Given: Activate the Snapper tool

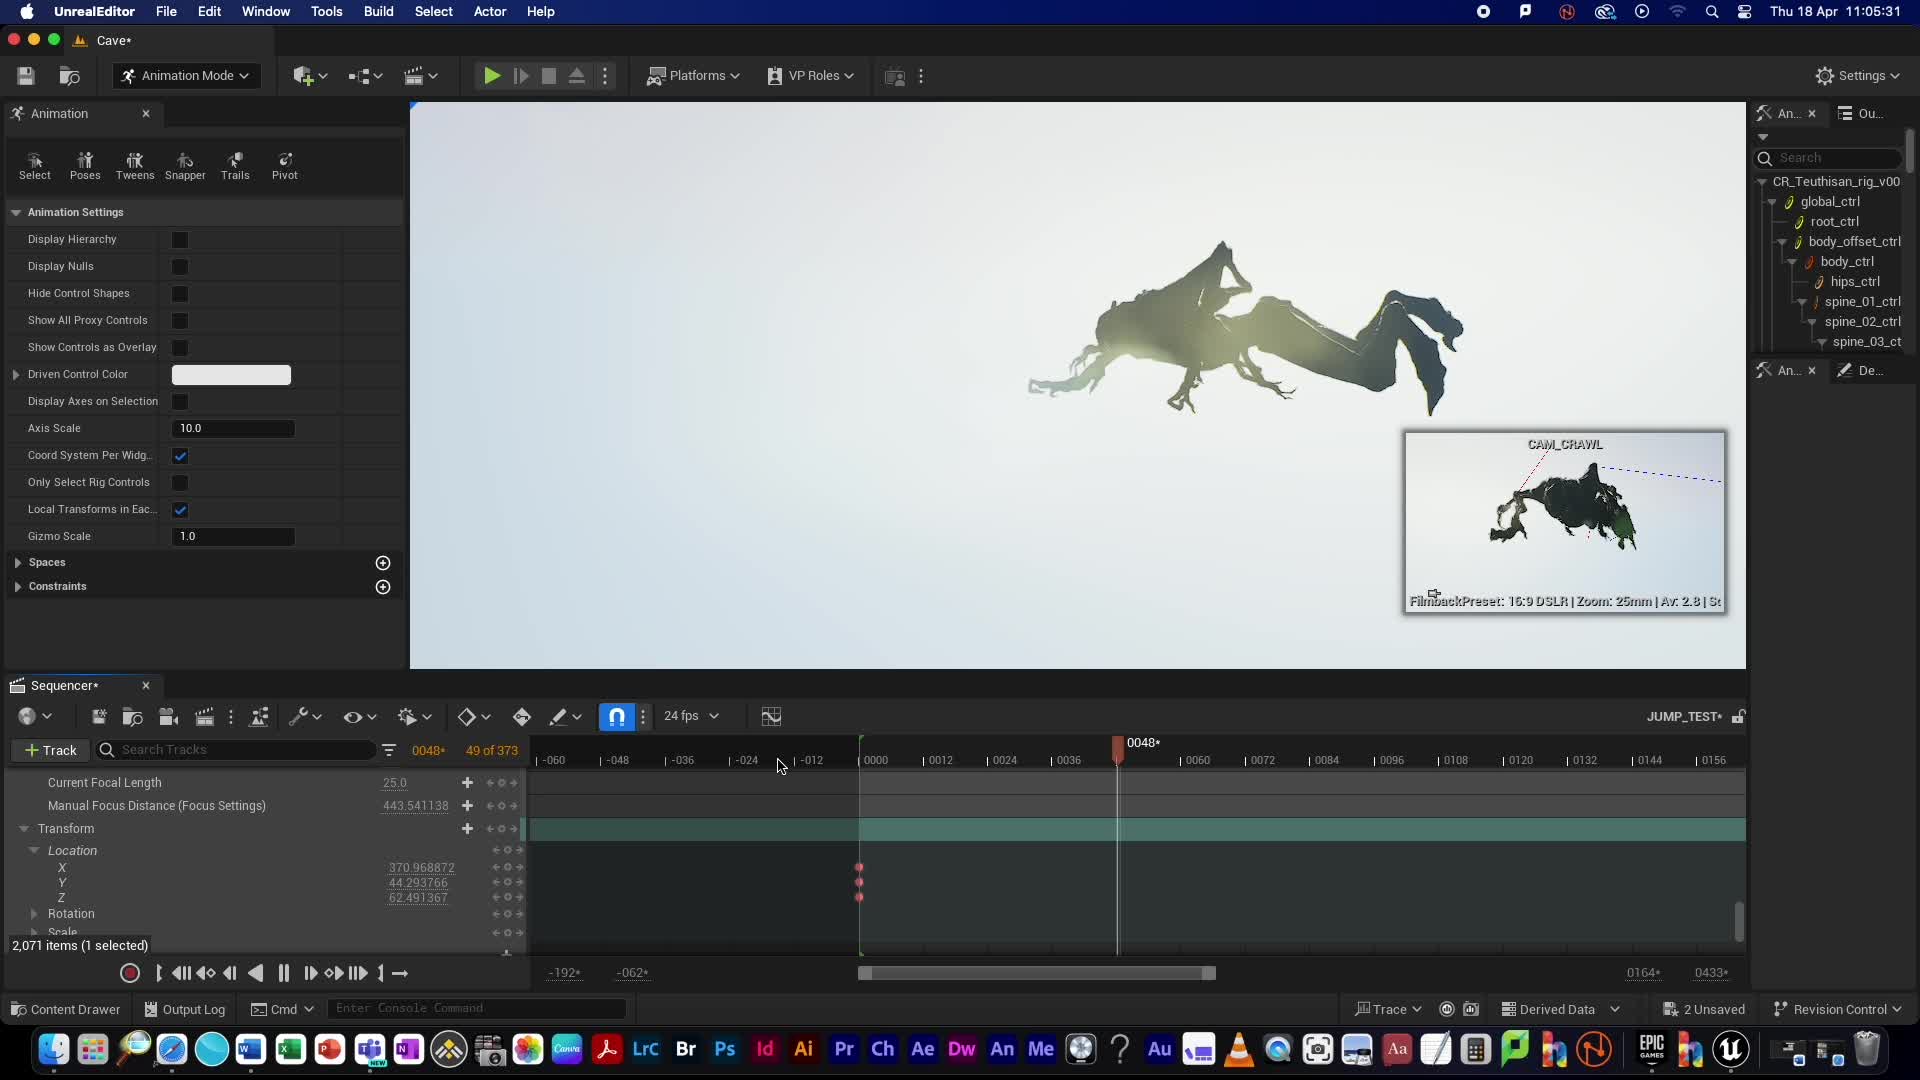Looking at the screenshot, I should pyautogui.click(x=185, y=165).
